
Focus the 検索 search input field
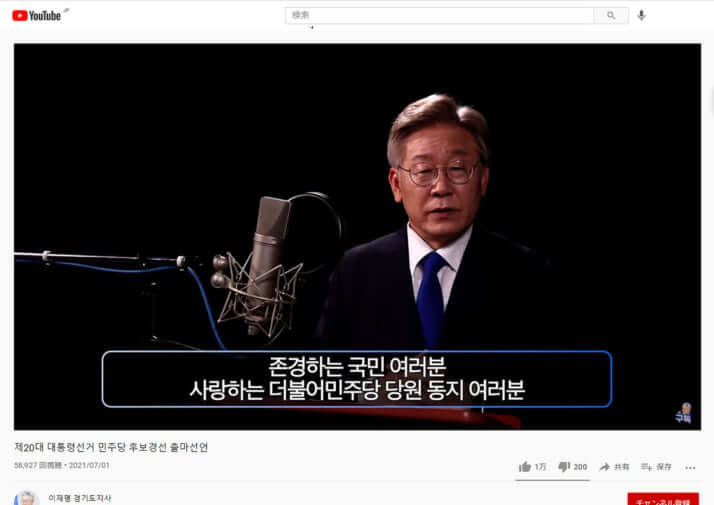440,15
